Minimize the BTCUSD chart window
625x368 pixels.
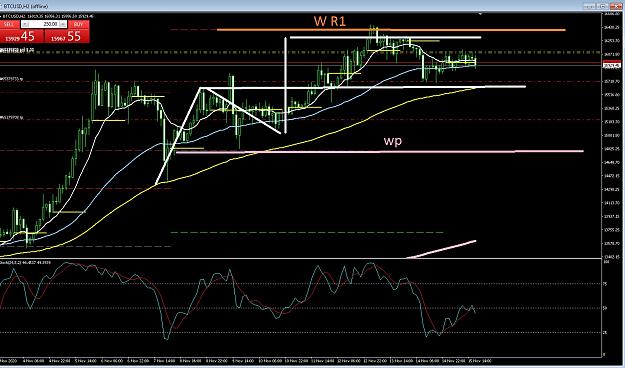pyautogui.click(x=590, y=6)
